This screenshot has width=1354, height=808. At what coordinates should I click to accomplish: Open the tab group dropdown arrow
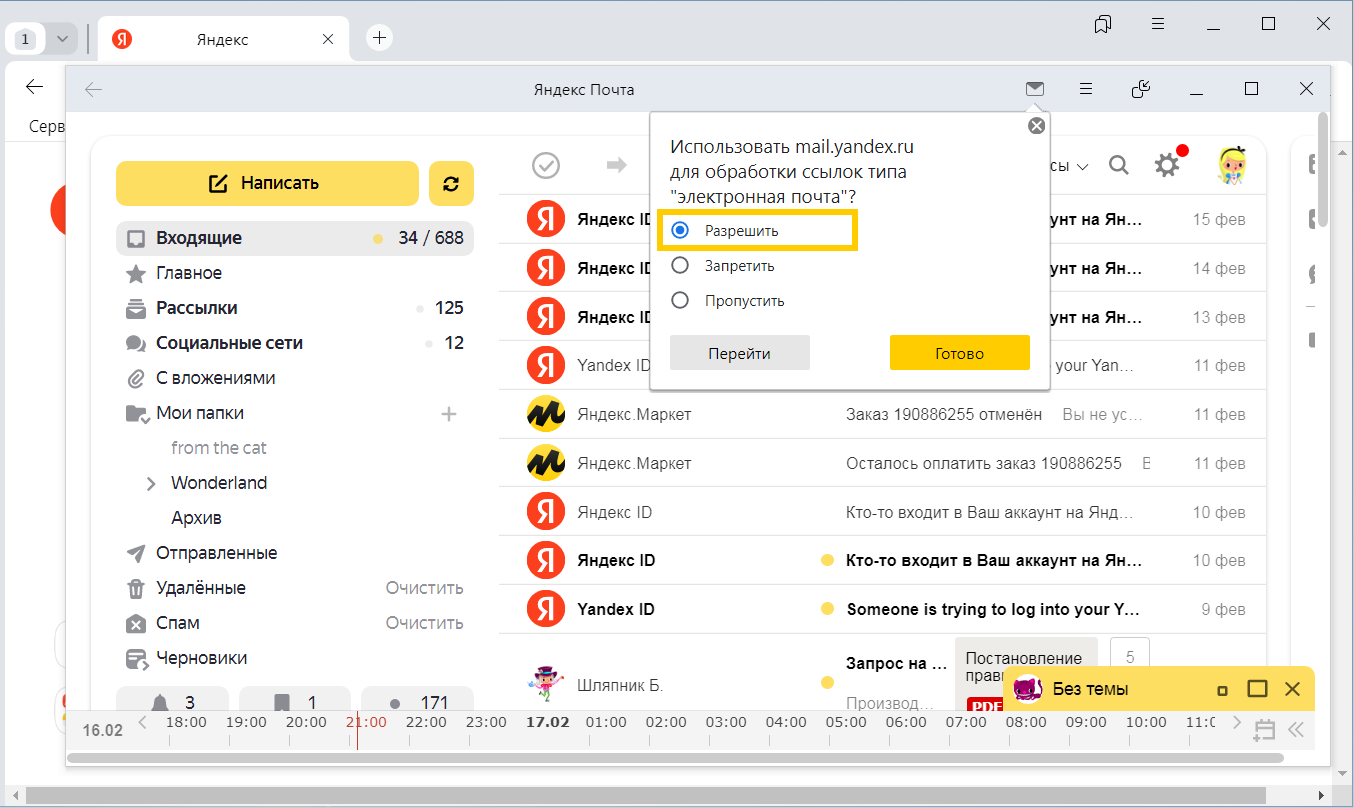tap(62, 39)
